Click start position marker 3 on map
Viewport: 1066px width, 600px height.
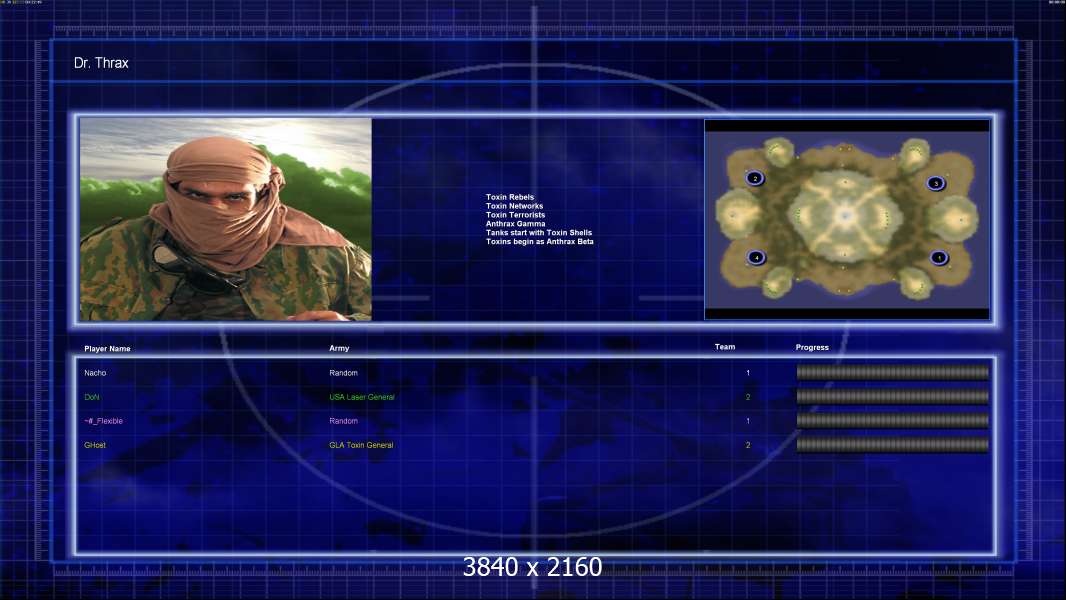(x=935, y=183)
